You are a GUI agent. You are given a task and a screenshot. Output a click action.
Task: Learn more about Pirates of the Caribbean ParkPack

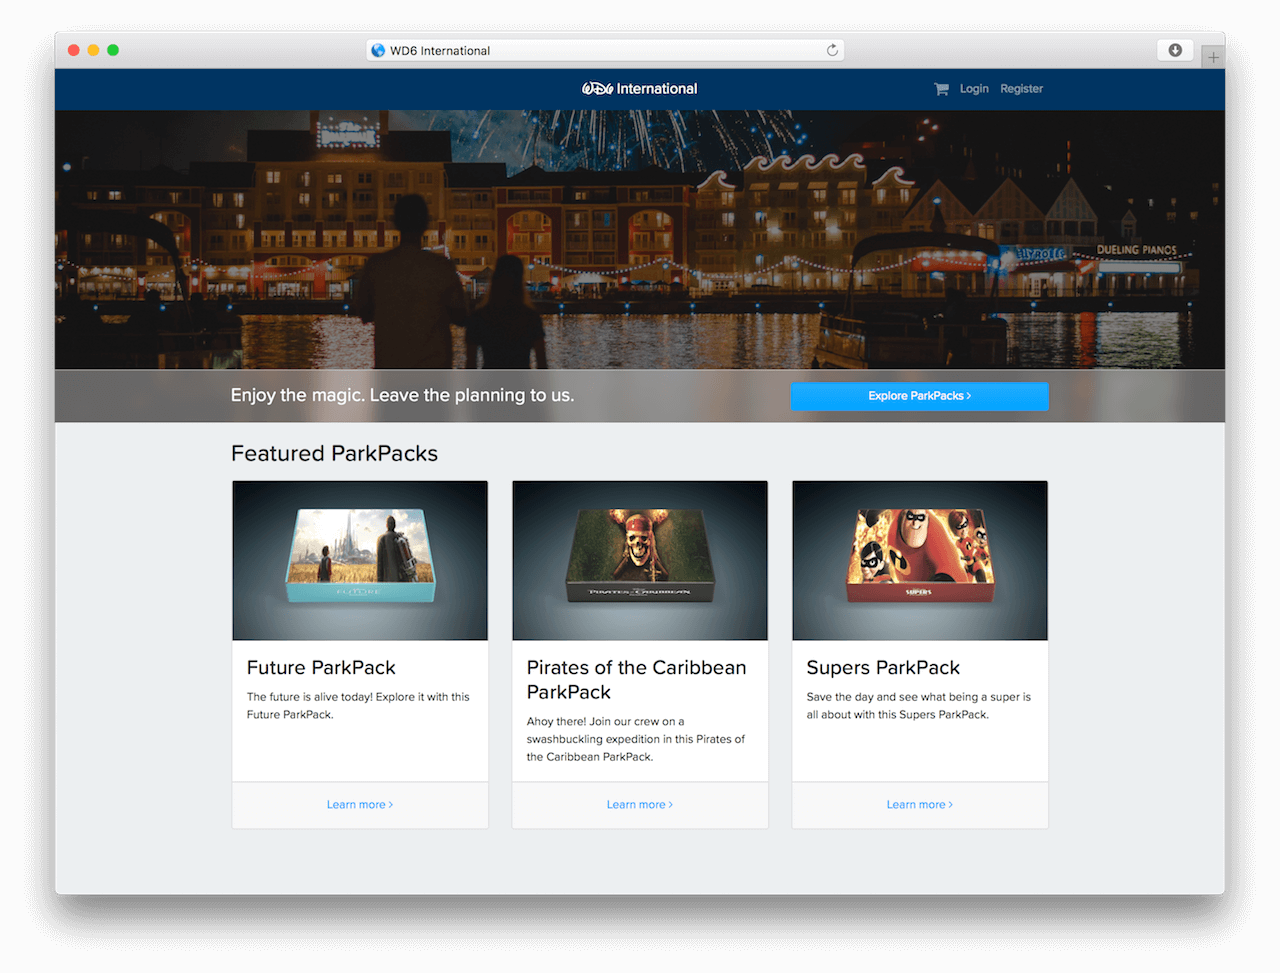(640, 805)
